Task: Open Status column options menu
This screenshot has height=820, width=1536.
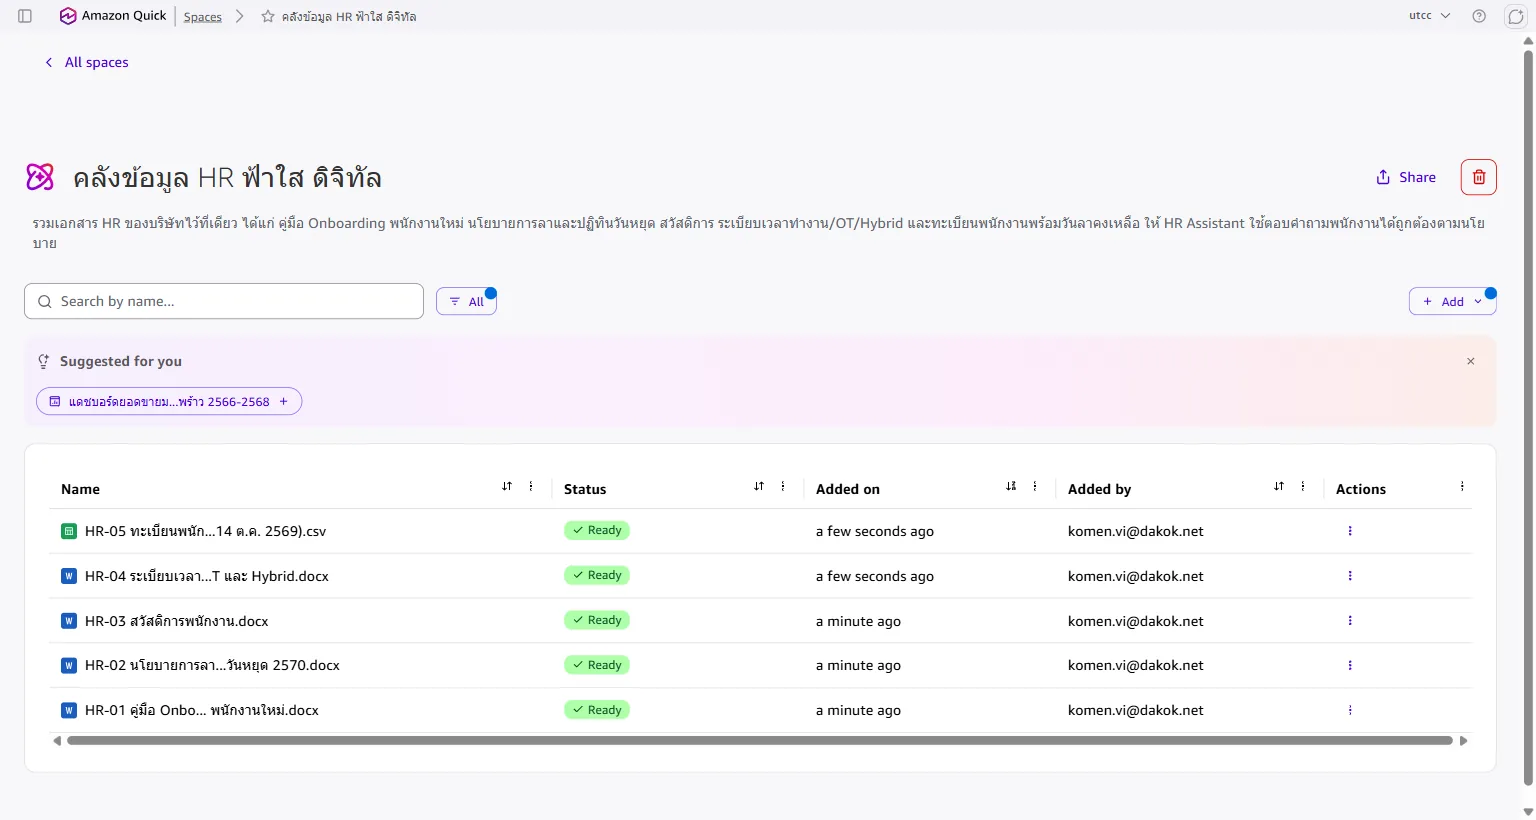Action: click(x=783, y=486)
